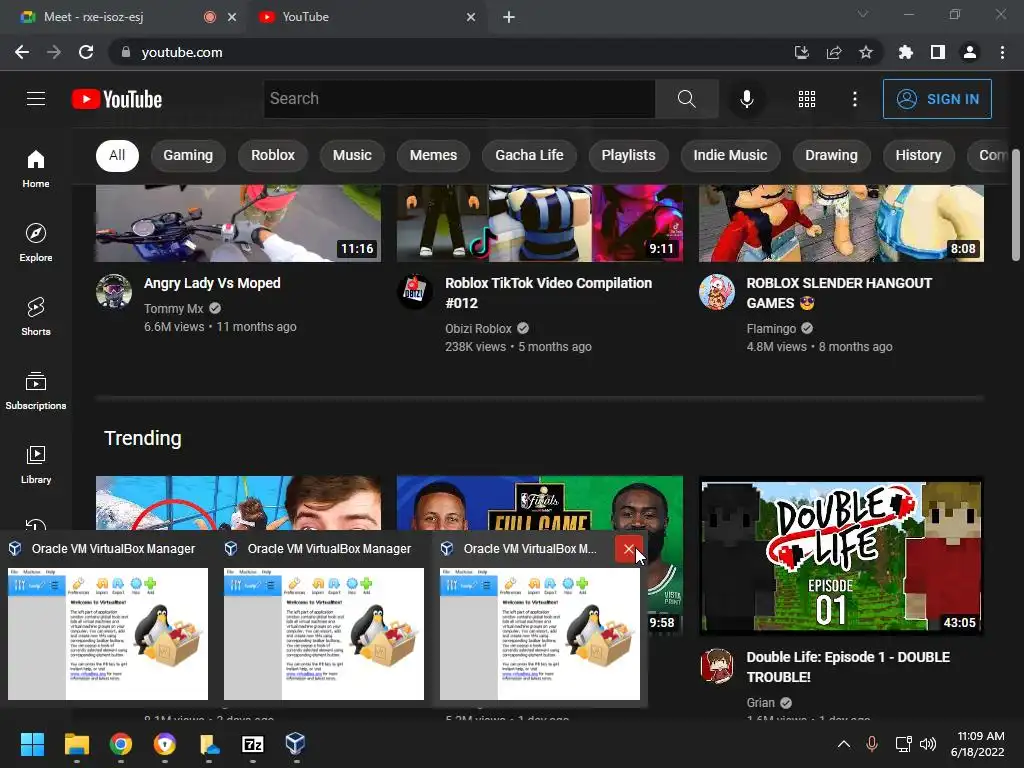Play the Double Life Episode 01 thumbnail
The image size is (1024, 768).
point(841,556)
